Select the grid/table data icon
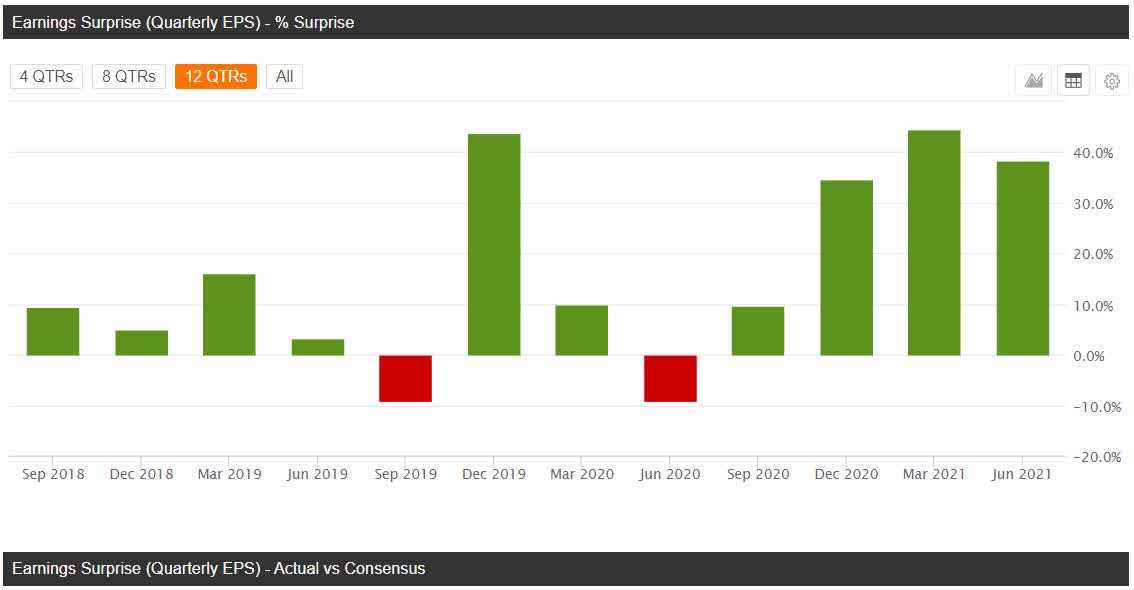 [x=1073, y=80]
